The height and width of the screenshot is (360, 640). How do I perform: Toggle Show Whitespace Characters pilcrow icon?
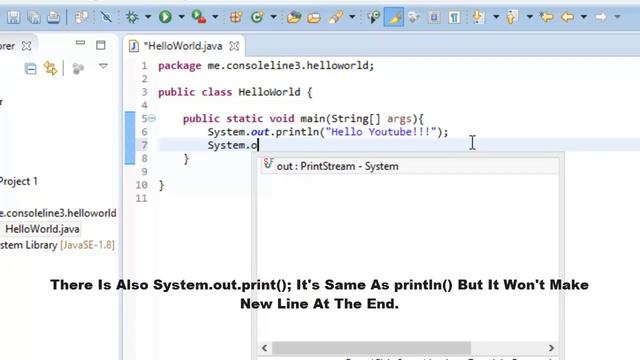click(454, 17)
